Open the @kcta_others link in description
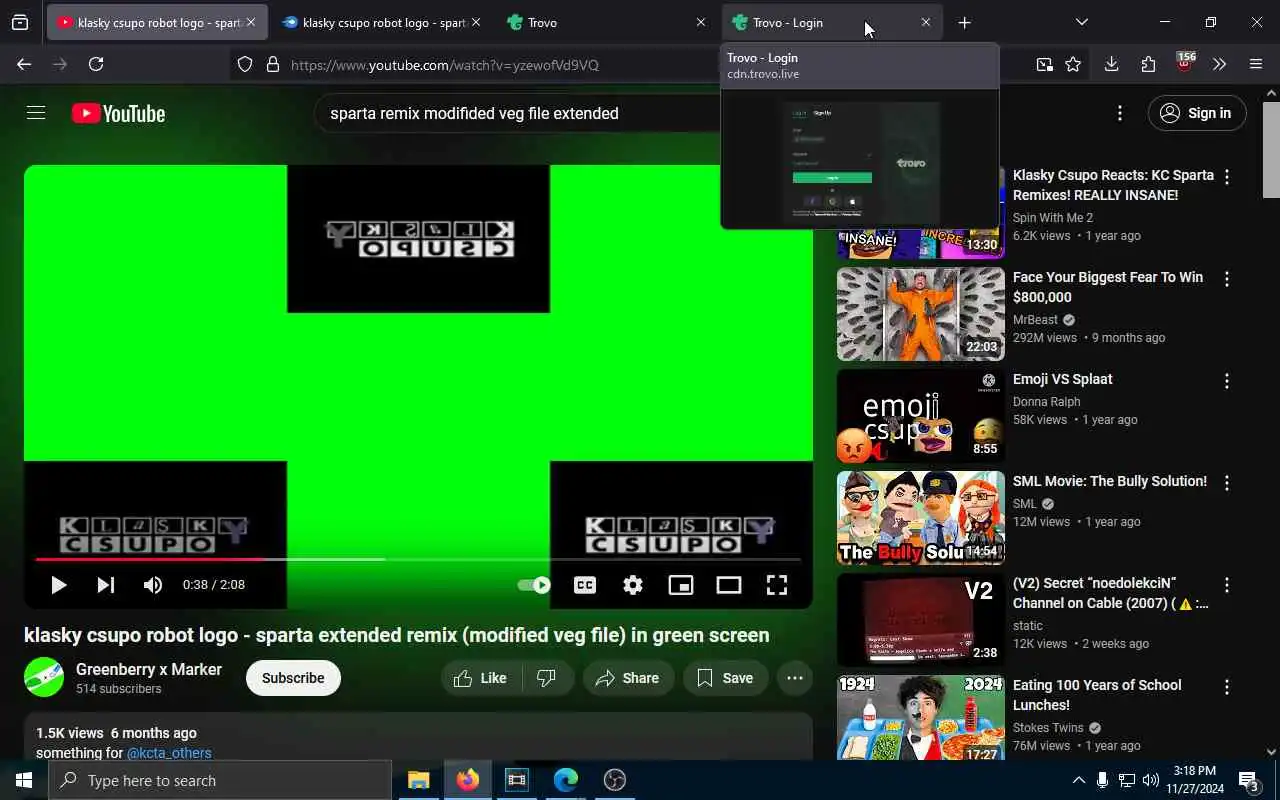Viewport: 1280px width, 800px height. [169, 753]
